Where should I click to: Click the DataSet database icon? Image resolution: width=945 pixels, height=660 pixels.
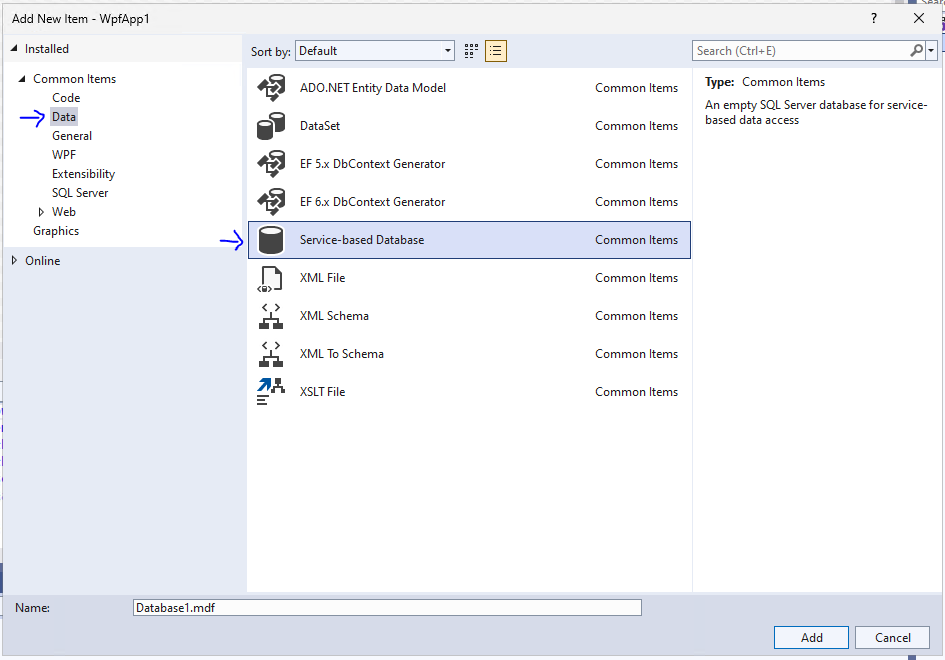click(271, 126)
